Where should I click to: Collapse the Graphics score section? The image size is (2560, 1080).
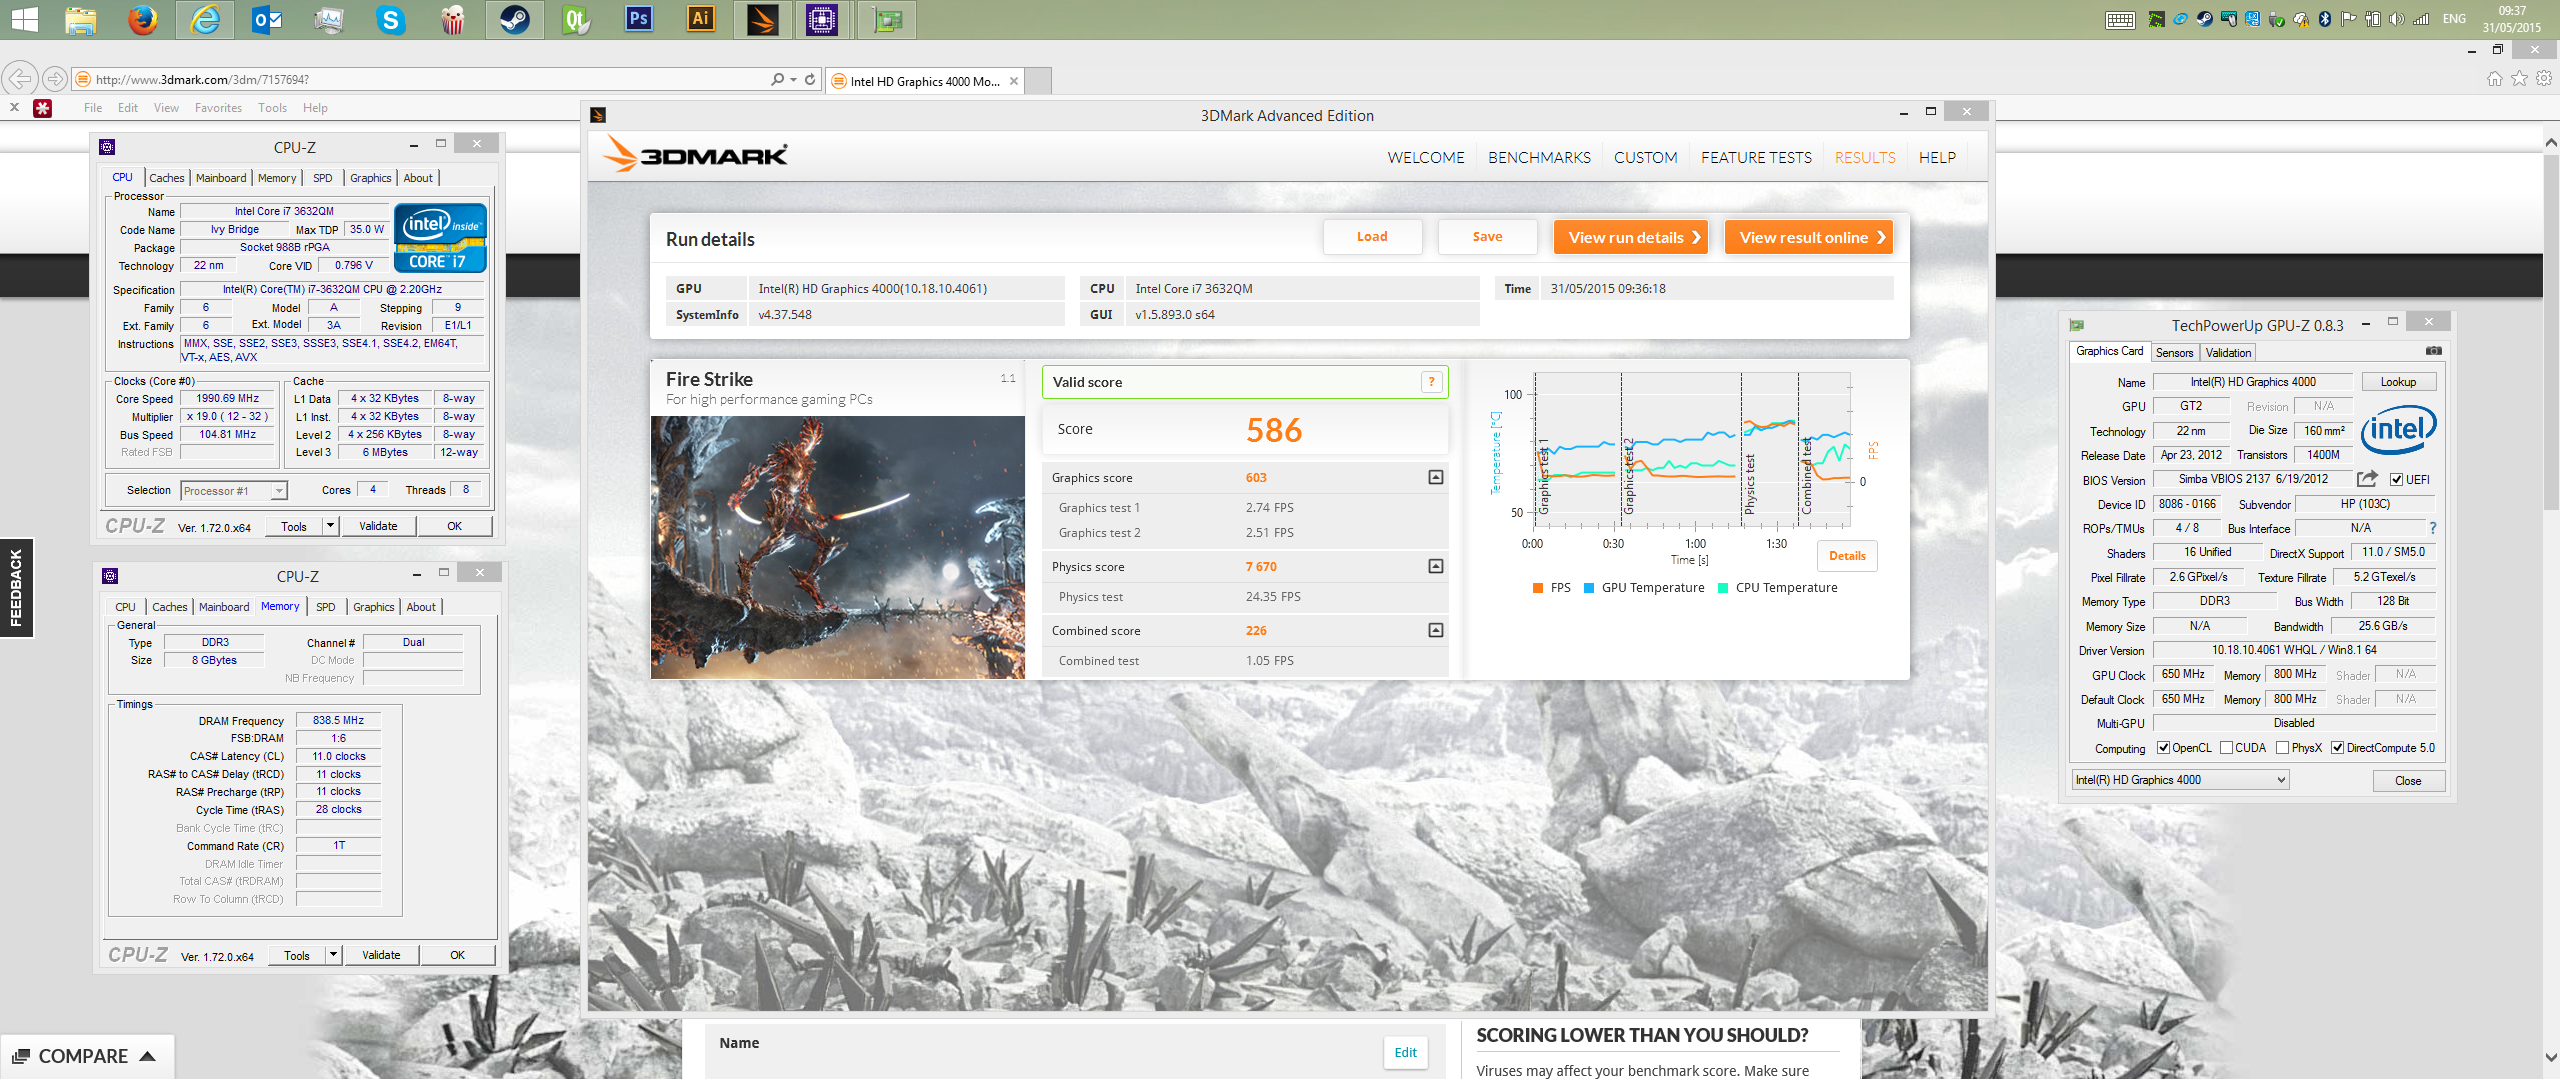click(x=1436, y=478)
